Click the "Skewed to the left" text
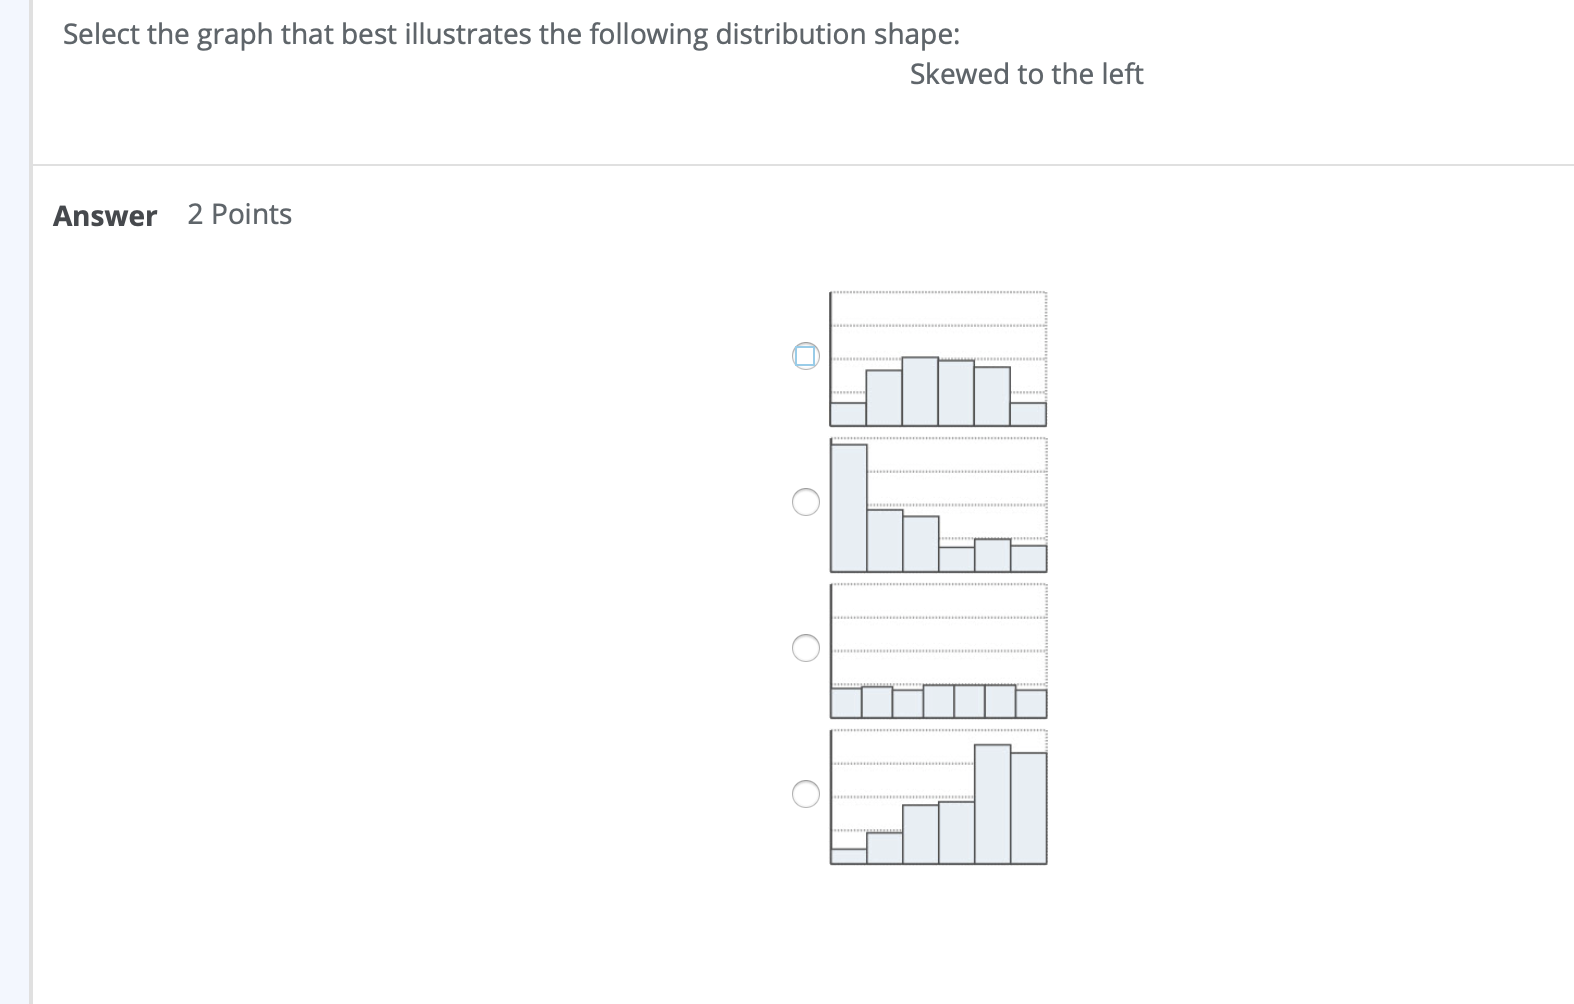 [1026, 74]
